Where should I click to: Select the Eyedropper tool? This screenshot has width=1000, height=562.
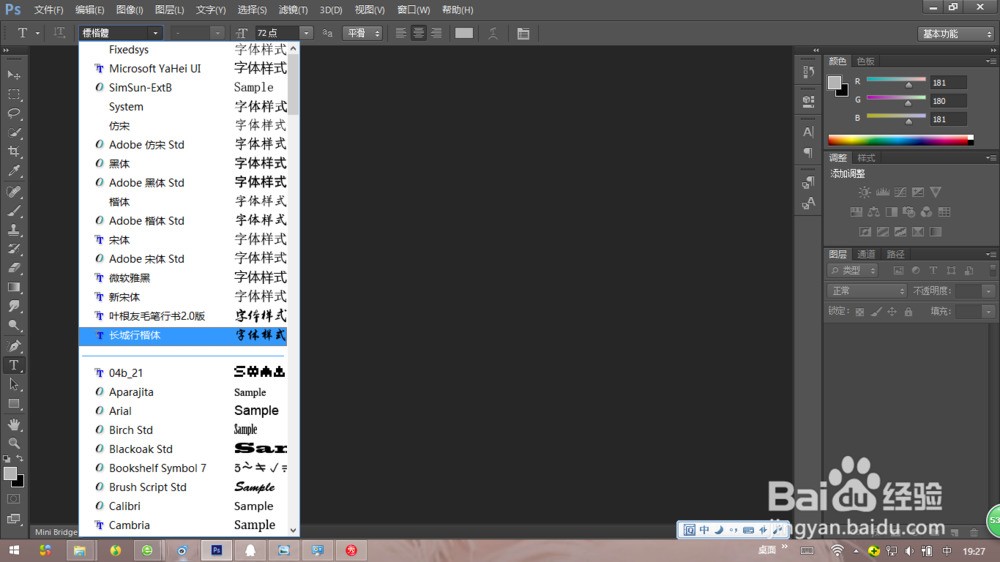click(x=13, y=171)
